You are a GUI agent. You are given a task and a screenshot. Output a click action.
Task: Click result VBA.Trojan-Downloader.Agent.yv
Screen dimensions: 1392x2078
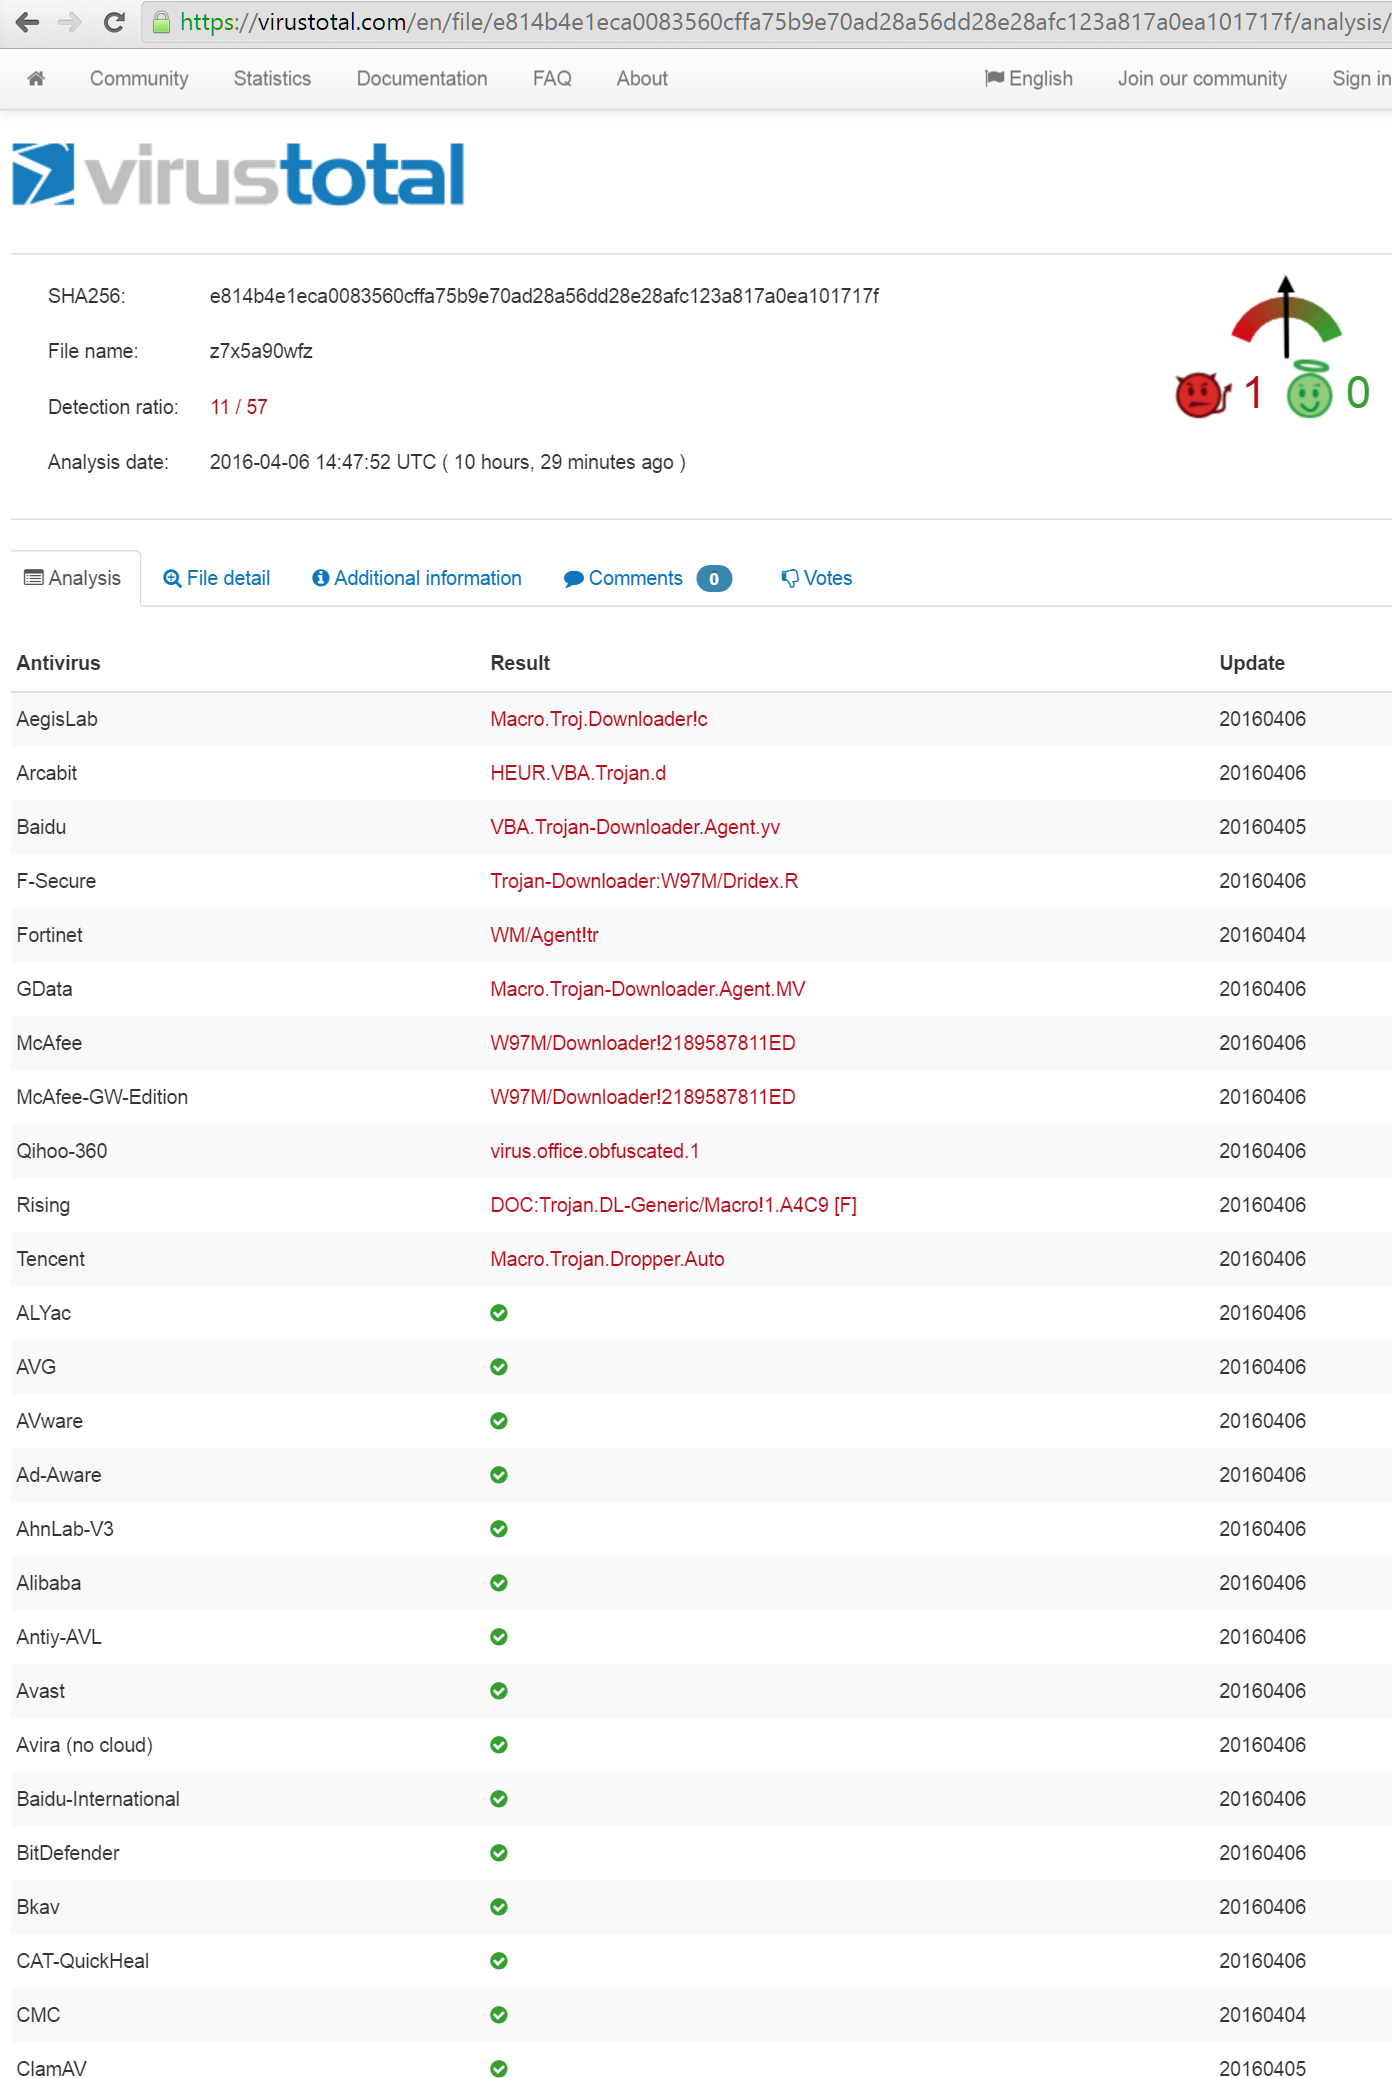click(635, 827)
